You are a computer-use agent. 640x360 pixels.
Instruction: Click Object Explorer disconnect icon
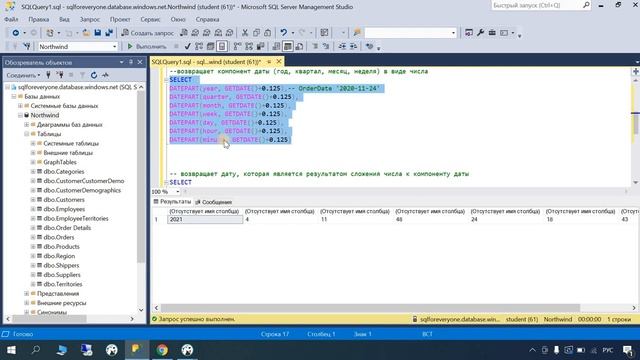[x=60, y=75]
